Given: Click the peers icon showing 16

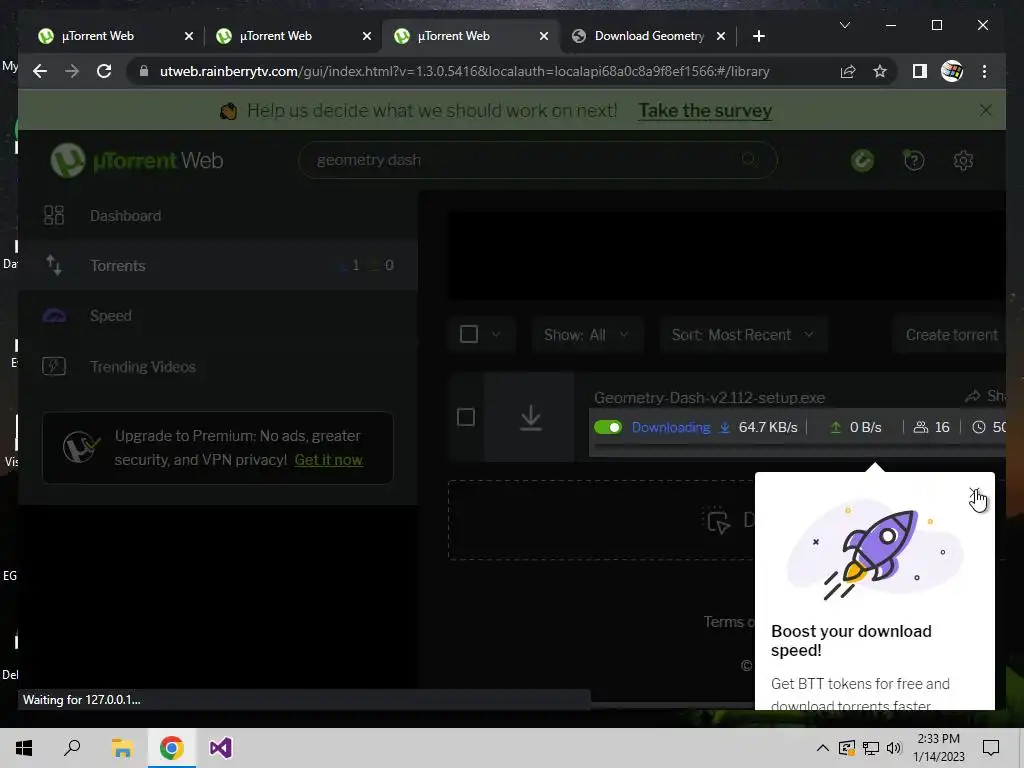Looking at the screenshot, I should pyautogui.click(x=920, y=427).
